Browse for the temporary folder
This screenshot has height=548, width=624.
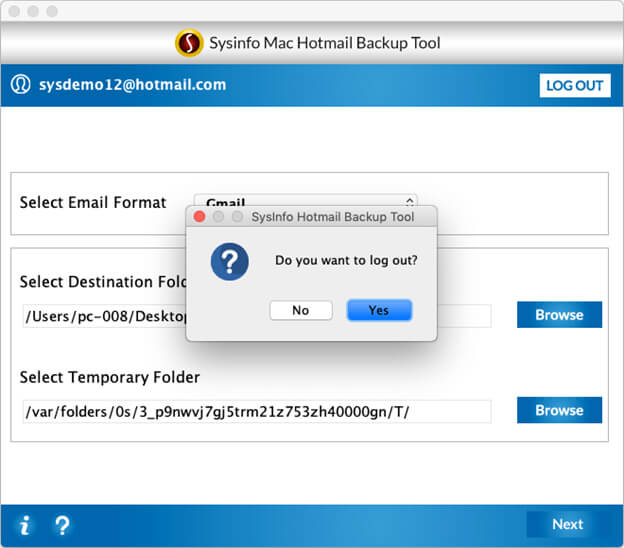(559, 410)
